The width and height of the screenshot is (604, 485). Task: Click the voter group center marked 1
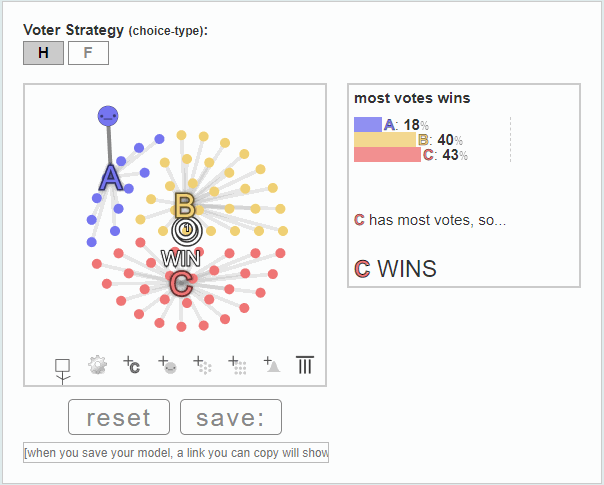pos(186,230)
